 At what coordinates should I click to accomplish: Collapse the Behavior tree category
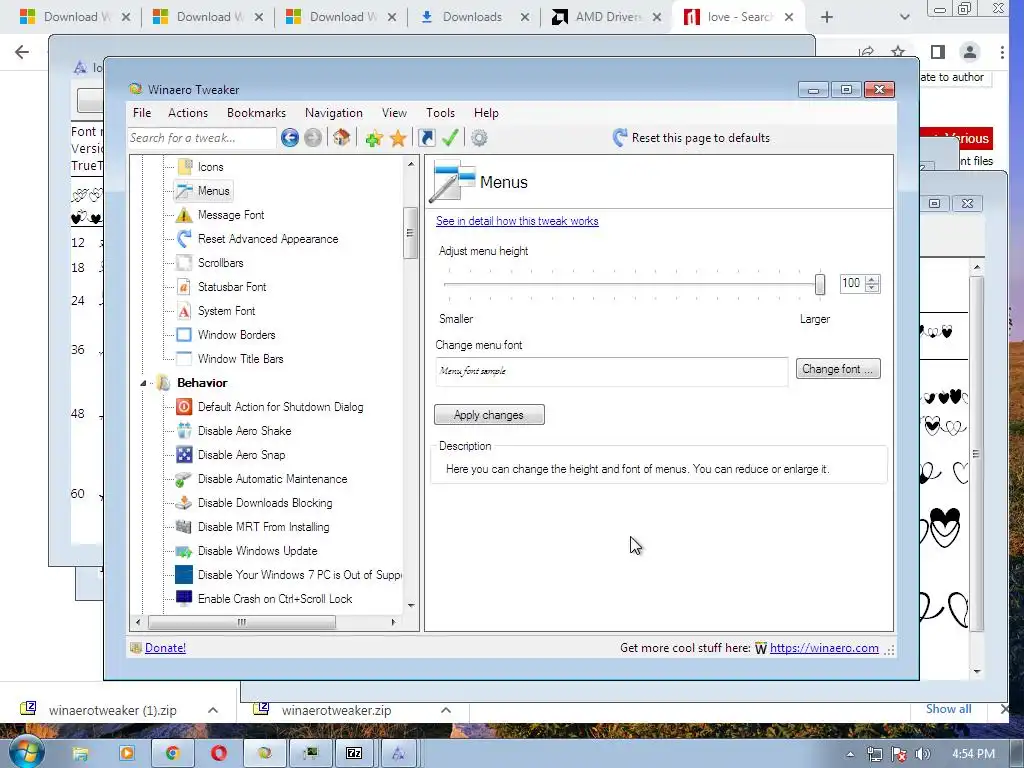[143, 383]
